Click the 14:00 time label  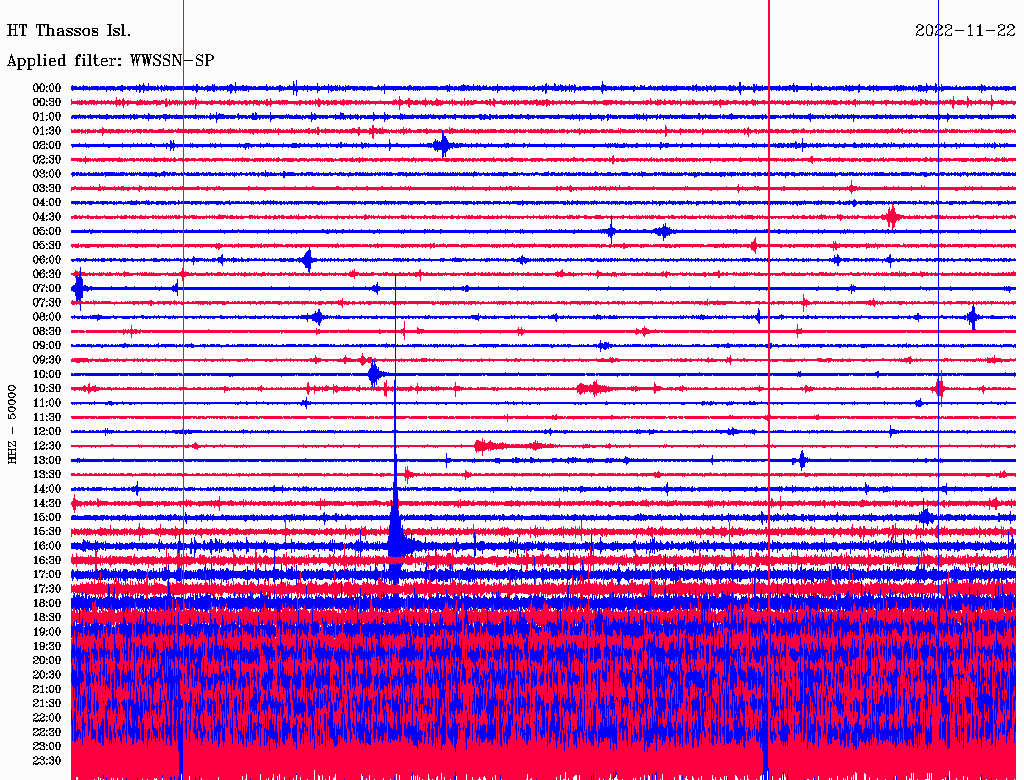click(x=47, y=489)
